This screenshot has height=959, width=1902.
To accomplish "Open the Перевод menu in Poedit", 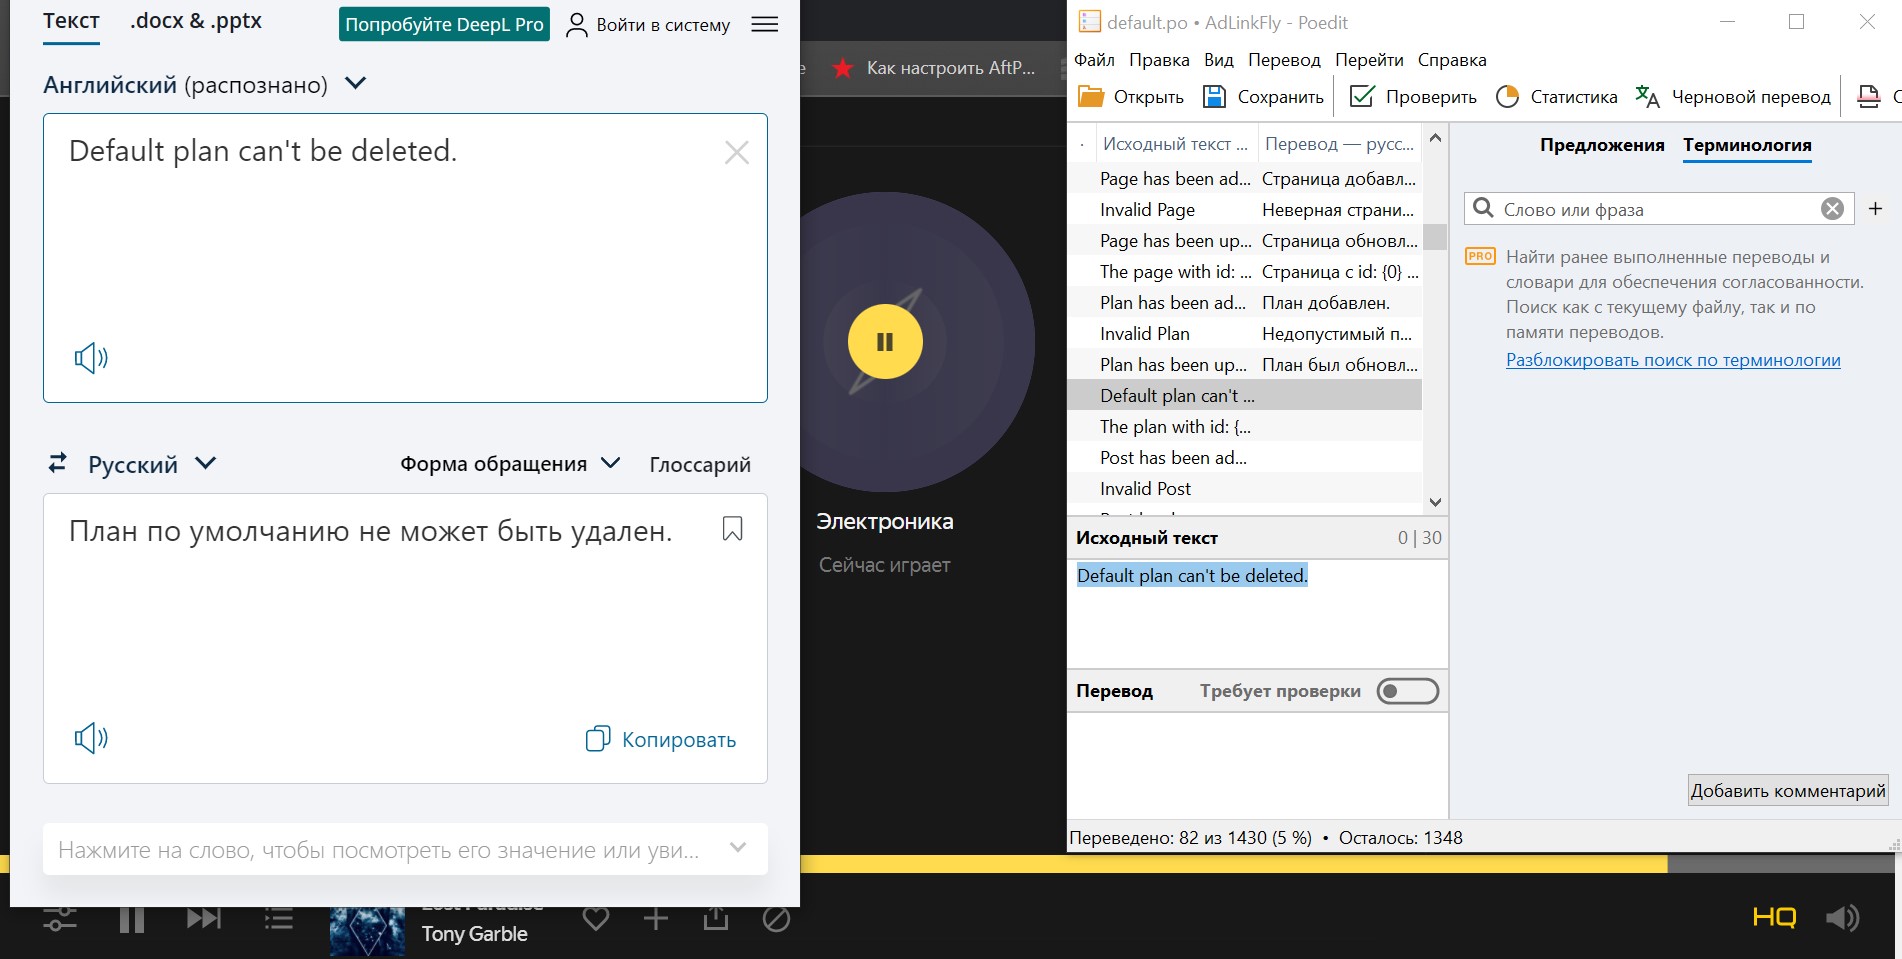I will (x=1283, y=60).
